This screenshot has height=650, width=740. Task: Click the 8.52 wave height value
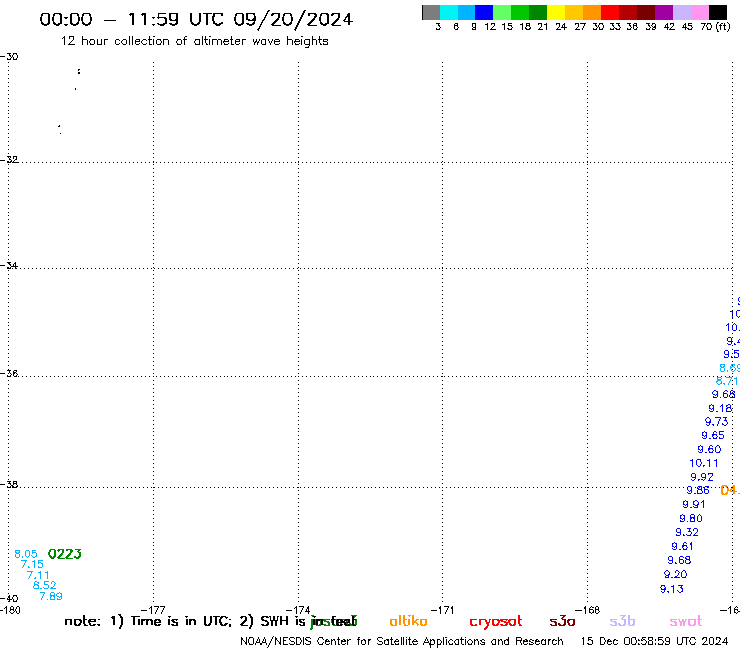click(44, 585)
